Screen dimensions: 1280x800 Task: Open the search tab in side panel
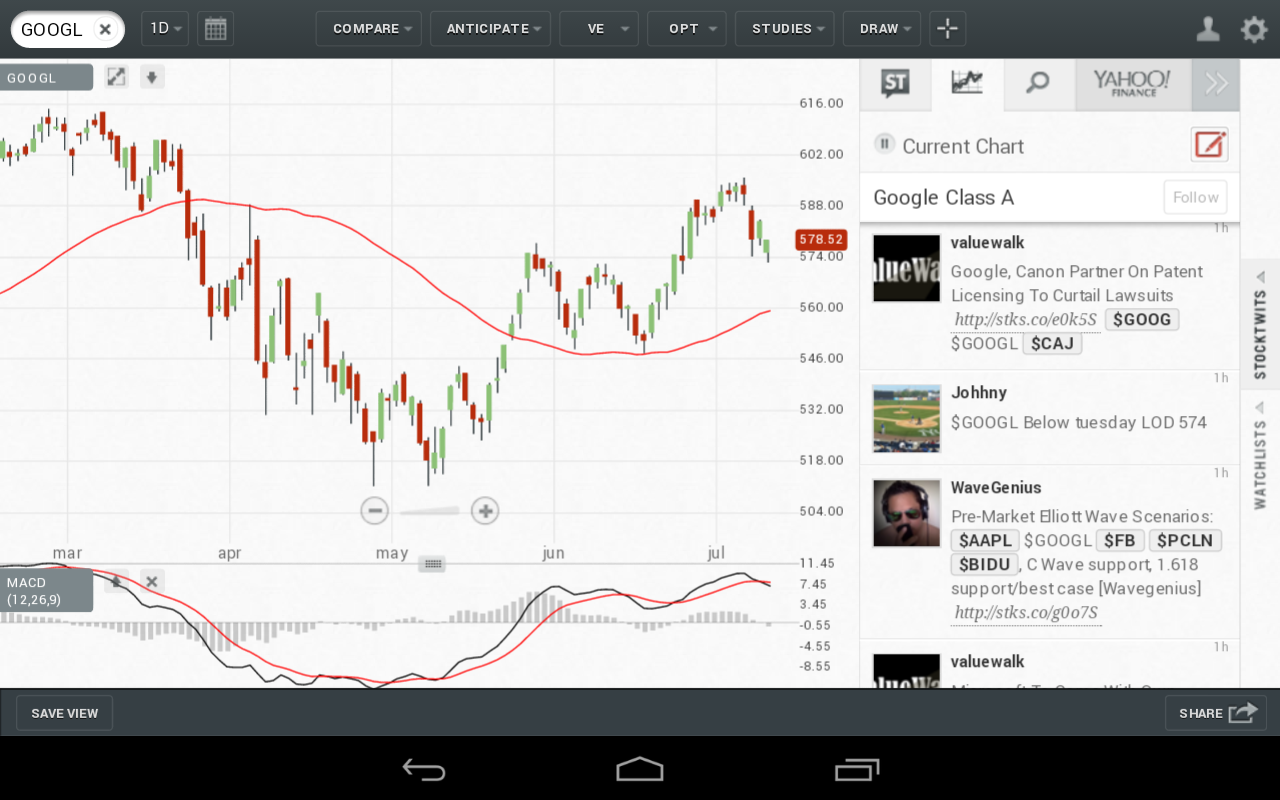click(1038, 84)
